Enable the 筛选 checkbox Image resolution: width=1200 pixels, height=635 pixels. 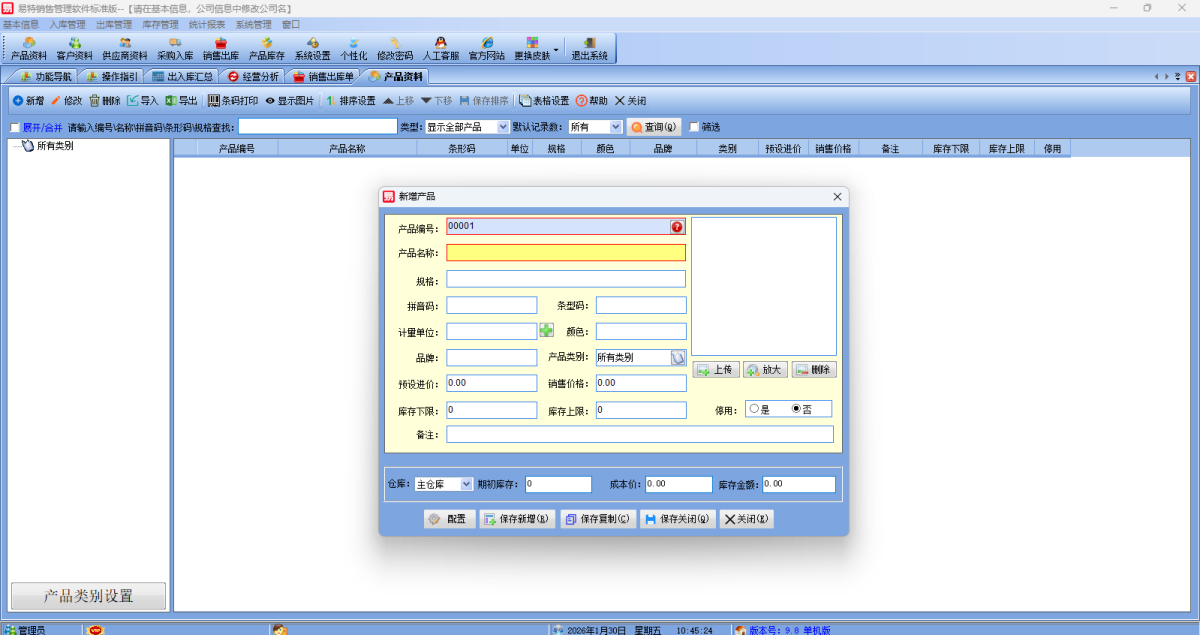click(x=694, y=128)
